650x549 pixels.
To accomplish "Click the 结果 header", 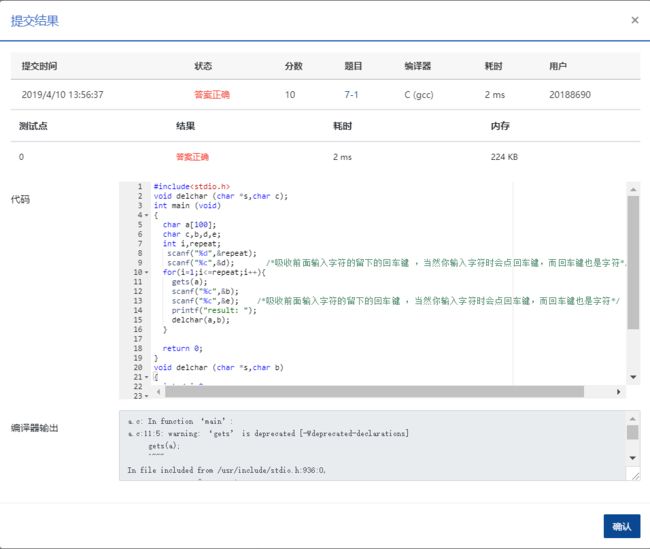I will pyautogui.click(x=185, y=126).
